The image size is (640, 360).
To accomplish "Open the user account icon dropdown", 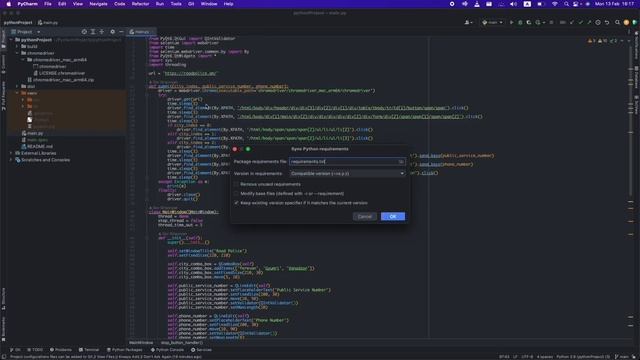I will [x=469, y=22].
